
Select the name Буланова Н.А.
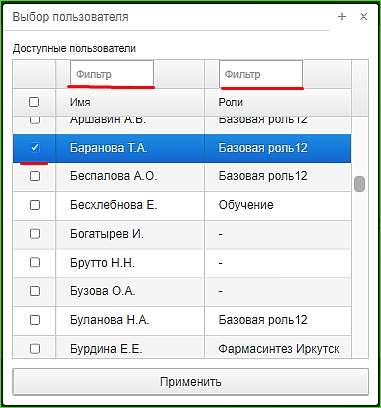(110, 320)
